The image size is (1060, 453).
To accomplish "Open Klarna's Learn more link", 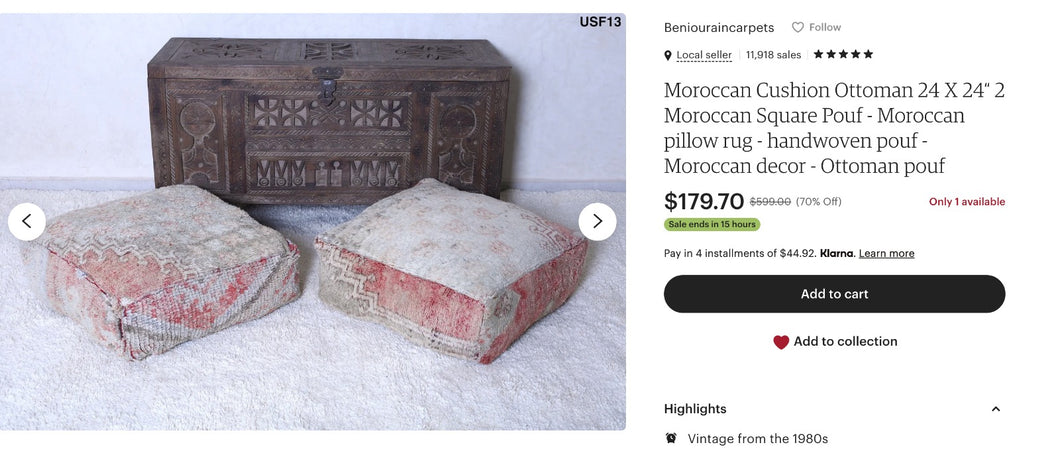I will (x=886, y=254).
